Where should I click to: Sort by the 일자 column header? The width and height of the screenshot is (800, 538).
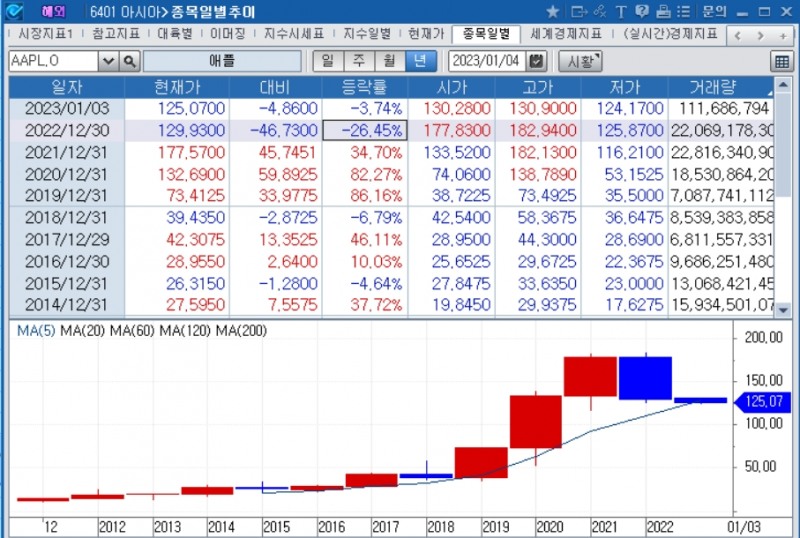tap(67, 87)
